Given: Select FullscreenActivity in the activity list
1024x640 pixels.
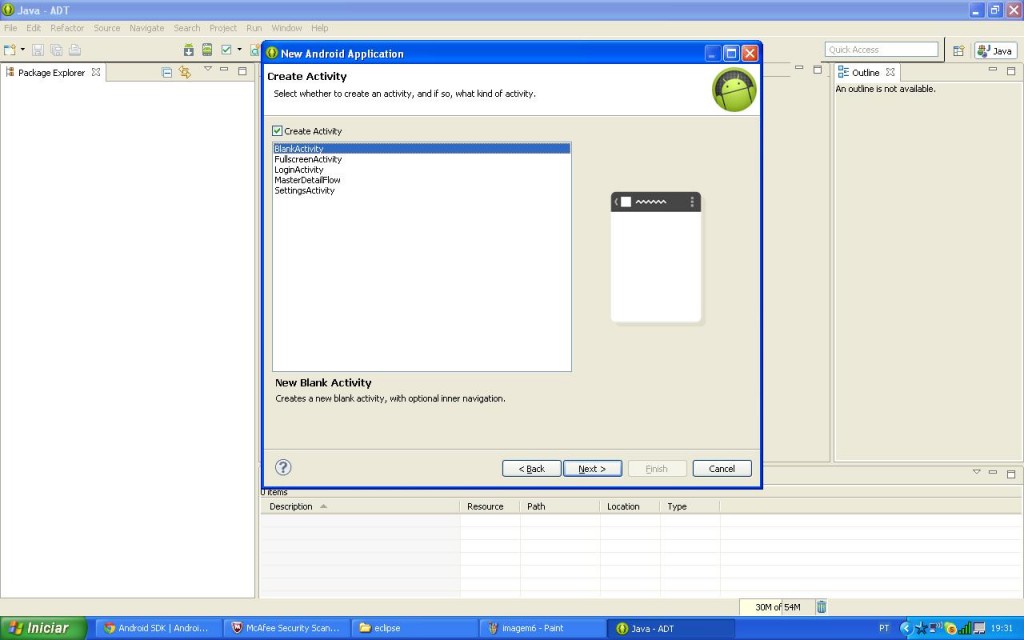Looking at the screenshot, I should click(x=421, y=159).
